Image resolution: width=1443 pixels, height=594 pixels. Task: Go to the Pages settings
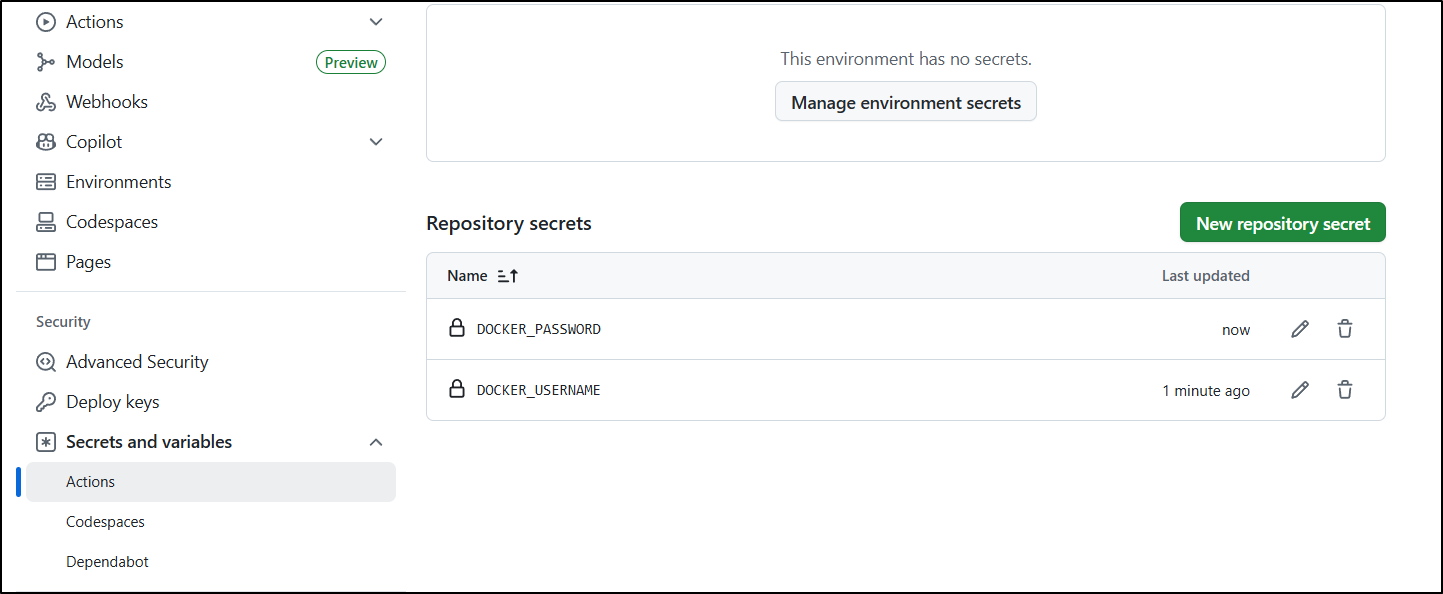pos(88,262)
